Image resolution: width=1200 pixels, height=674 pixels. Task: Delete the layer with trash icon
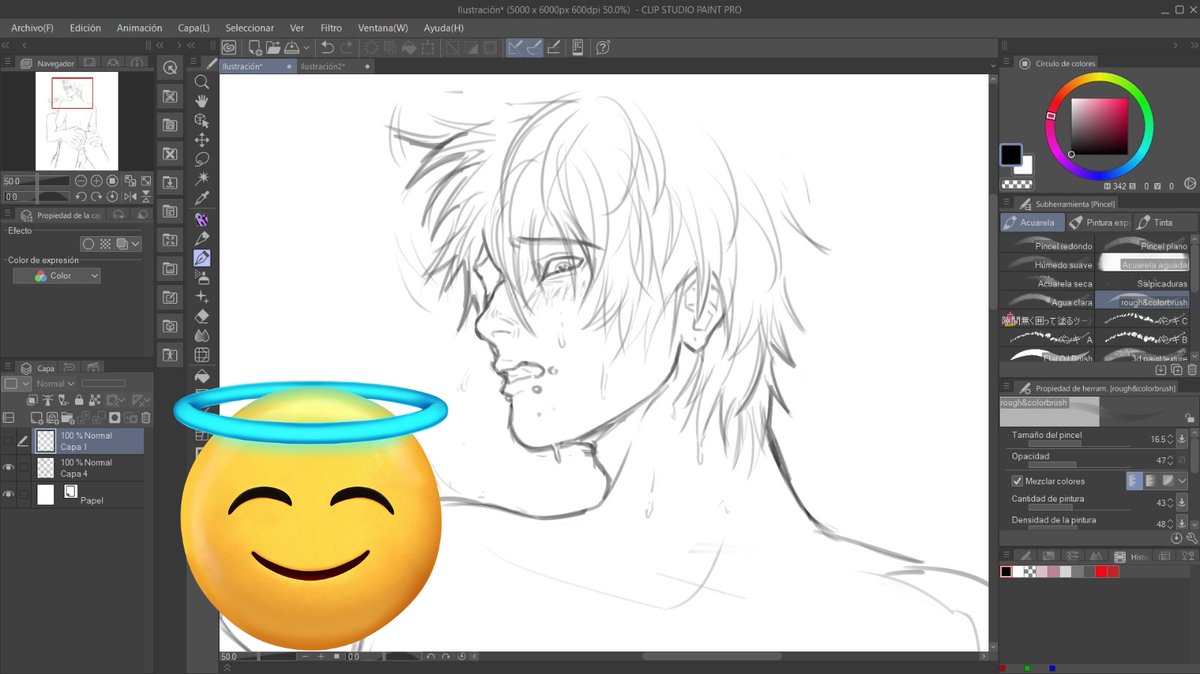click(x=146, y=417)
